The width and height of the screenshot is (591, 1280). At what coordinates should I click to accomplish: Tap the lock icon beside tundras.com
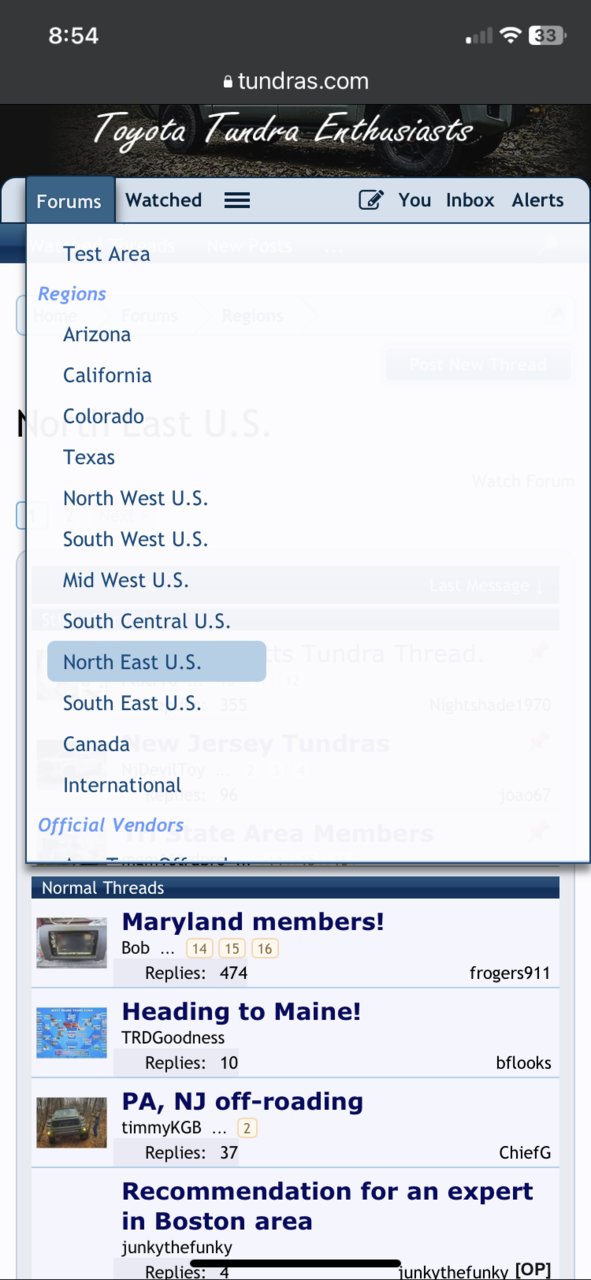(x=228, y=83)
